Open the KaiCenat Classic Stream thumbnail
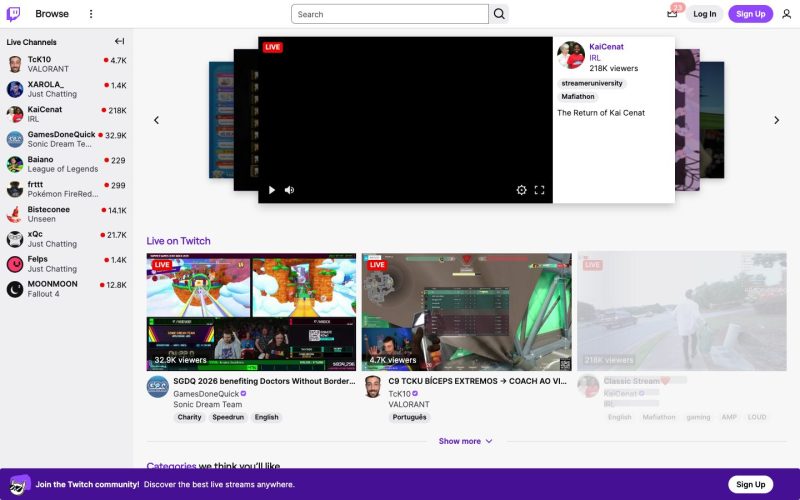Viewport: 800px width, 500px height. (x=682, y=312)
